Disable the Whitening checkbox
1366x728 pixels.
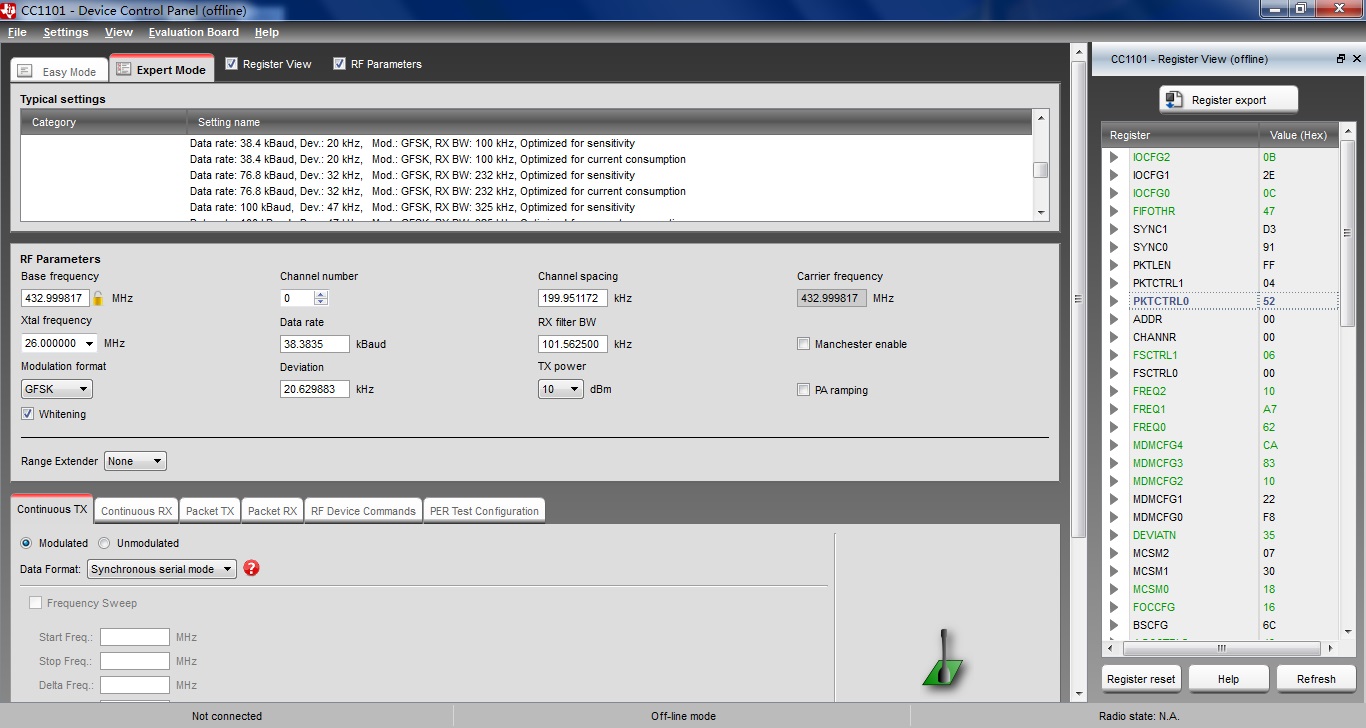[x=28, y=414]
